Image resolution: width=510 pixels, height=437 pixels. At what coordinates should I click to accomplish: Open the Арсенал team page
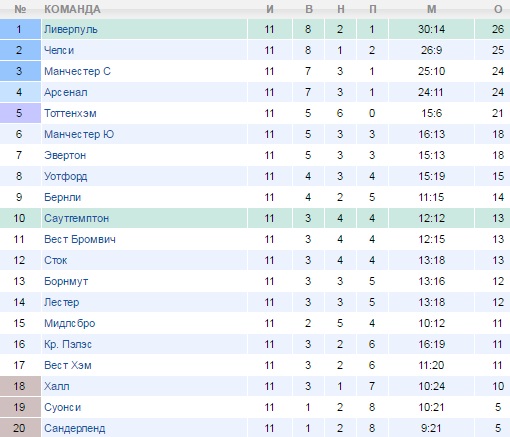[66, 92]
